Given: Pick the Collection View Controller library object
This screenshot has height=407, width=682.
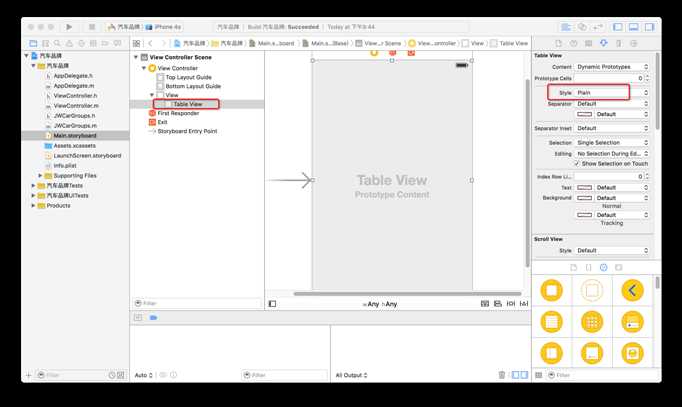Looking at the screenshot, I should pyautogui.click(x=592, y=322).
